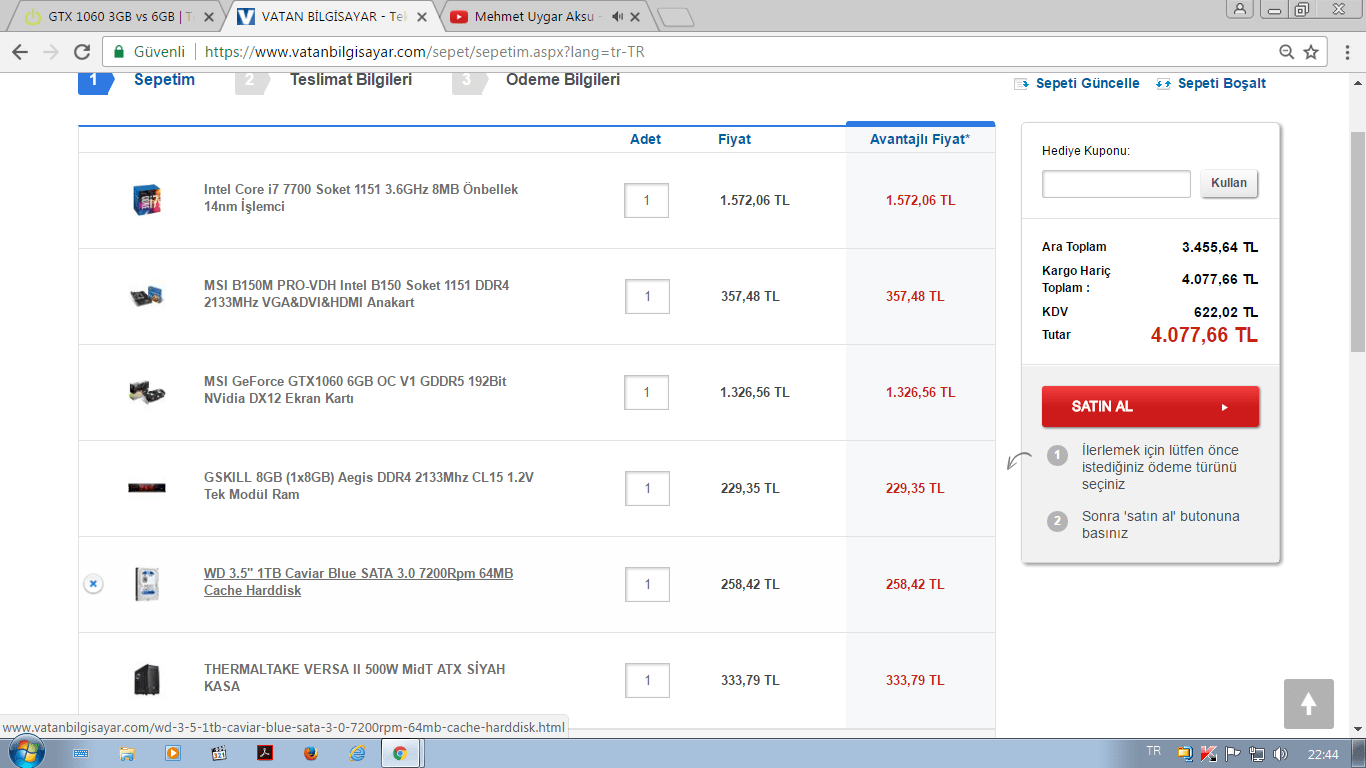The width and height of the screenshot is (1366, 768).
Task: Edit quantity for MSI B150M PRO-VDH
Action: [x=647, y=296]
